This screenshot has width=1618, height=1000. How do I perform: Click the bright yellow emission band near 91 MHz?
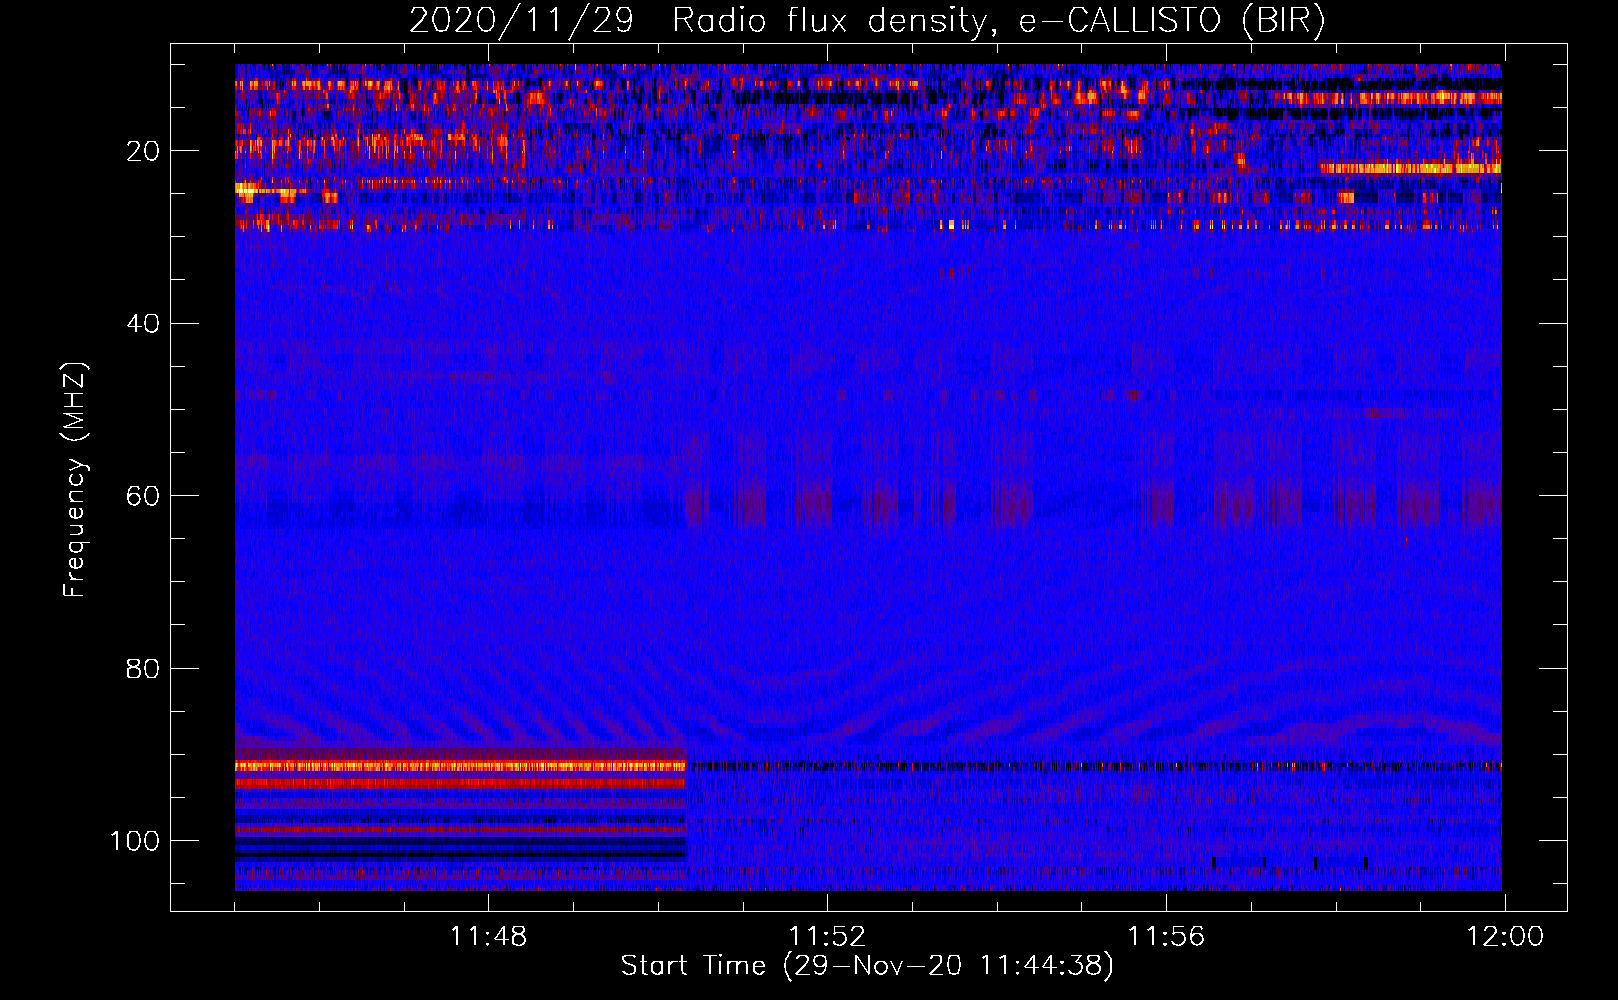[461, 766]
